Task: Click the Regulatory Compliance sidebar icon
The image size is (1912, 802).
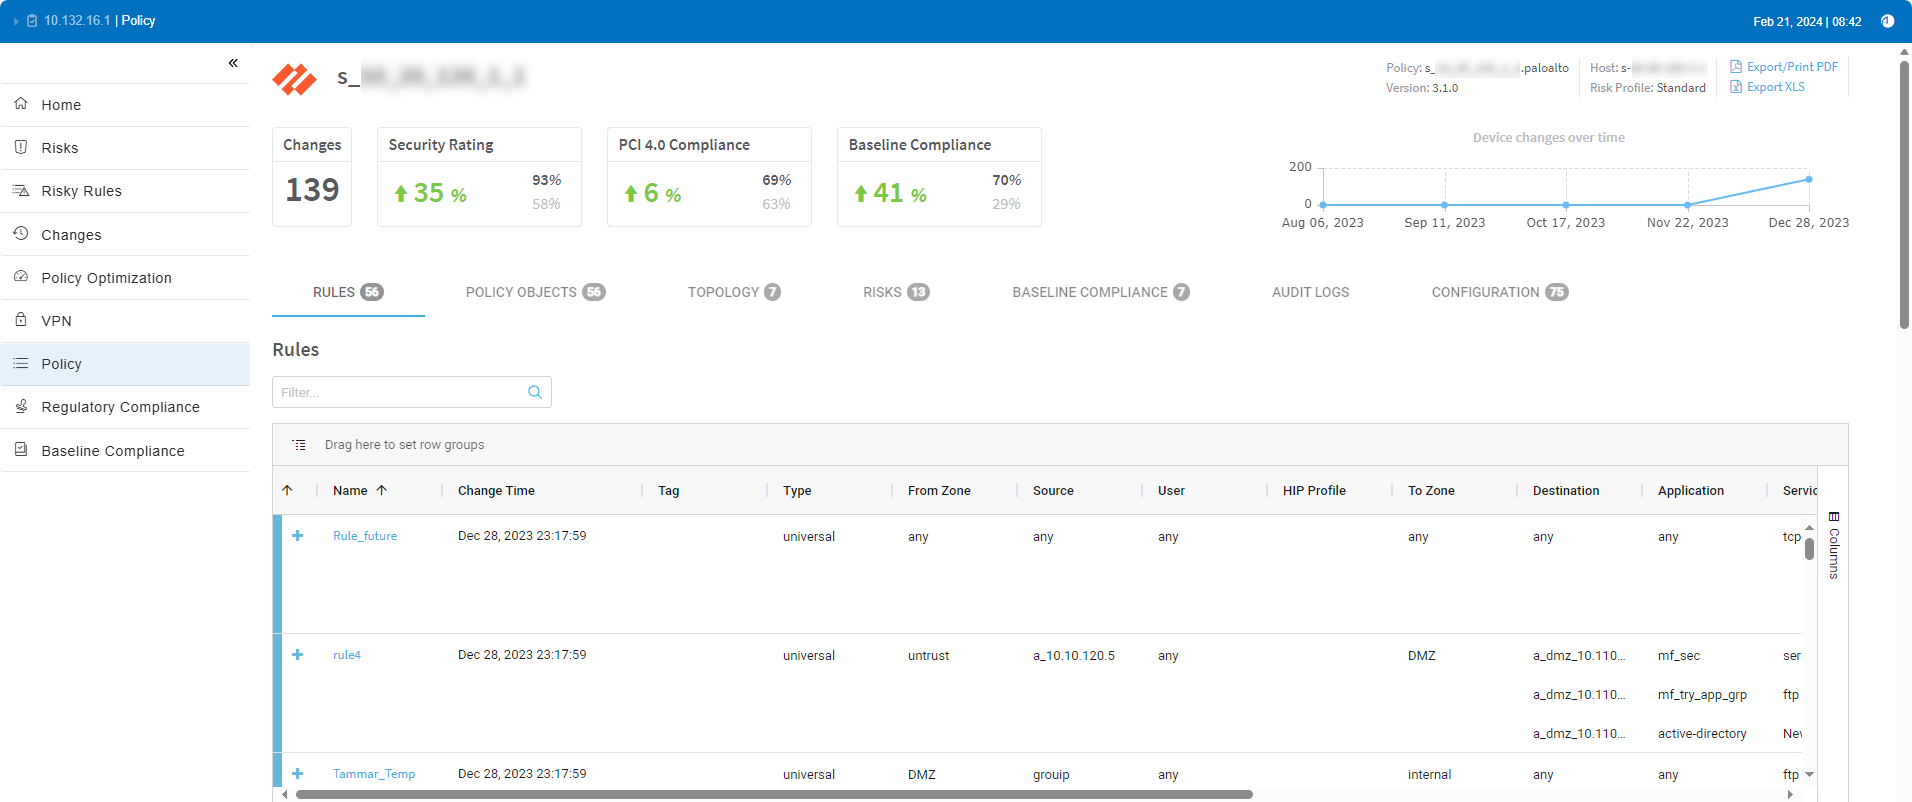Action: tap(21, 406)
